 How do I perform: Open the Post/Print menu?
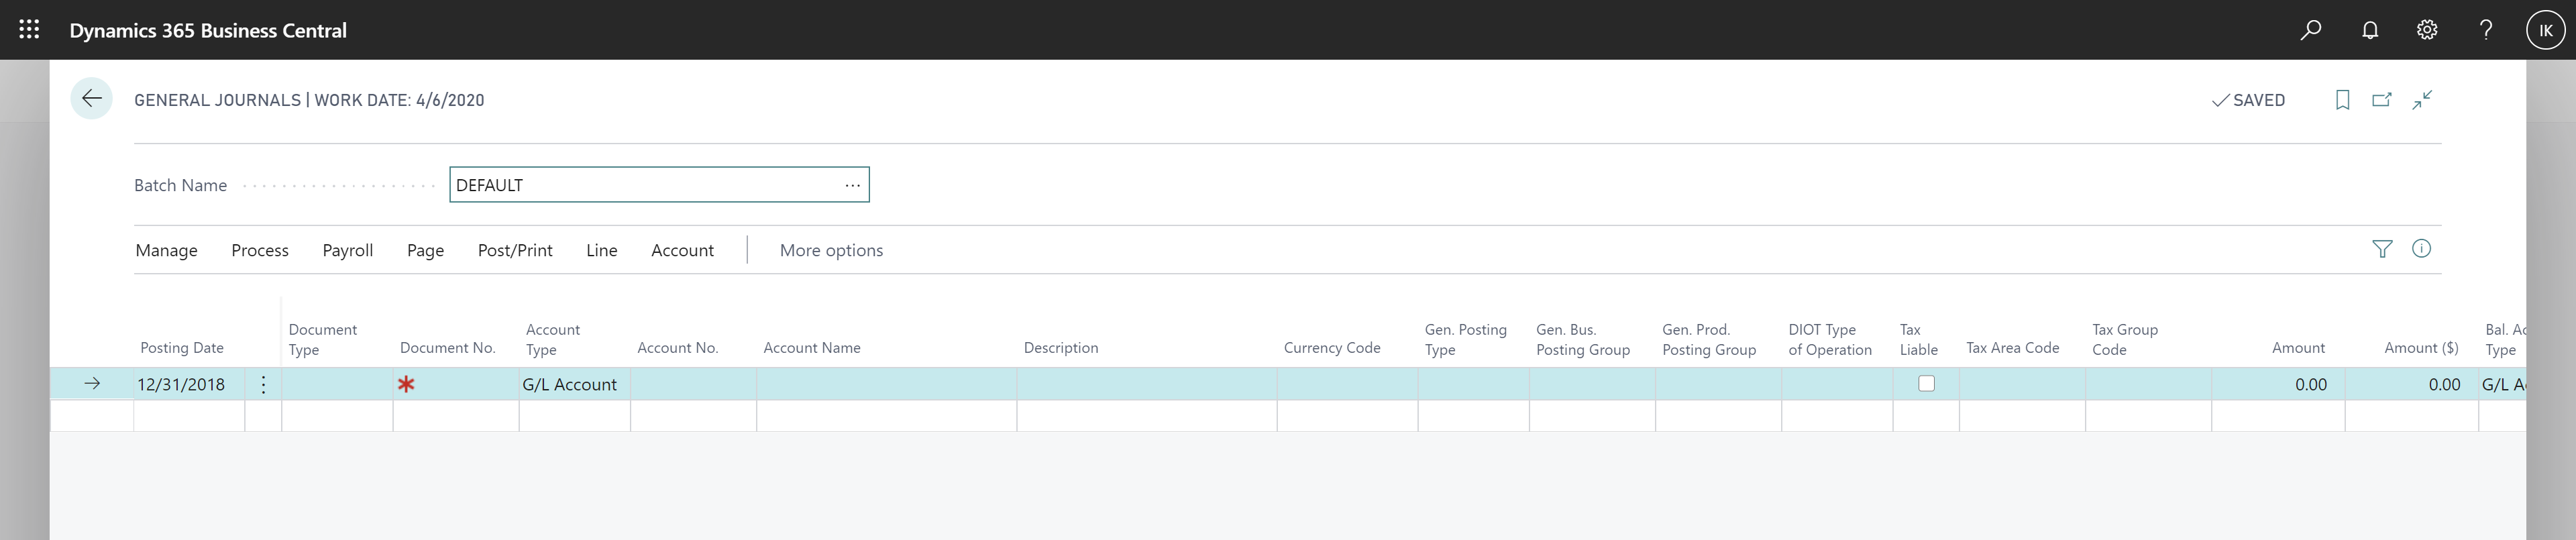coord(515,250)
